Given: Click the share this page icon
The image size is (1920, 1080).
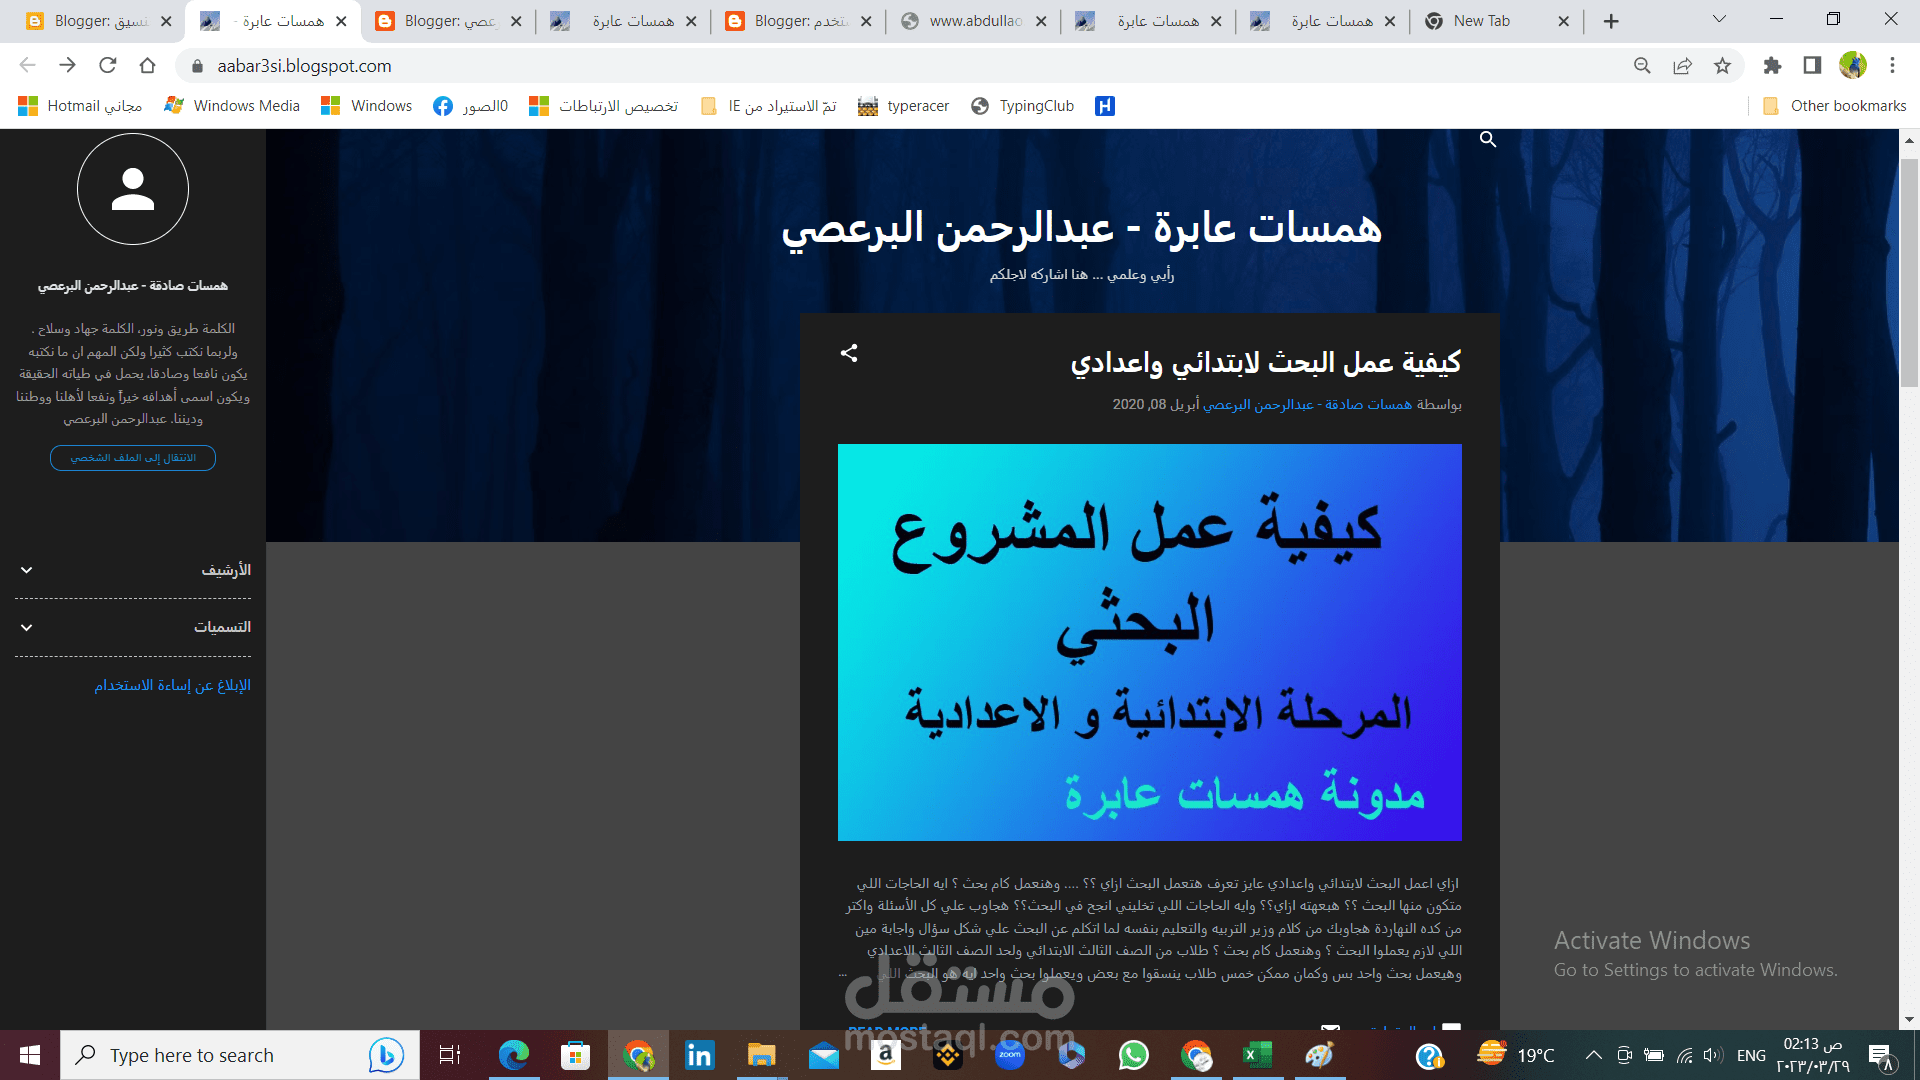Looking at the screenshot, I should 1682,66.
